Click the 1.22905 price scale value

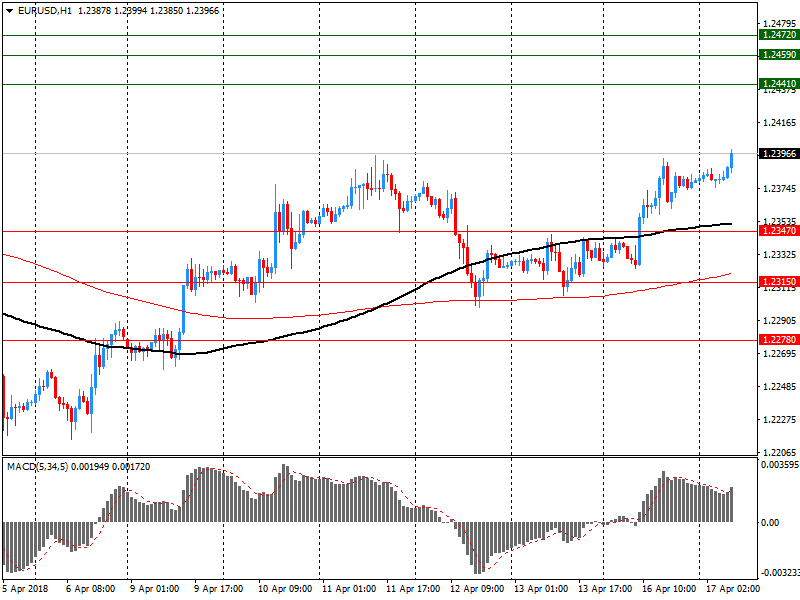coord(780,320)
